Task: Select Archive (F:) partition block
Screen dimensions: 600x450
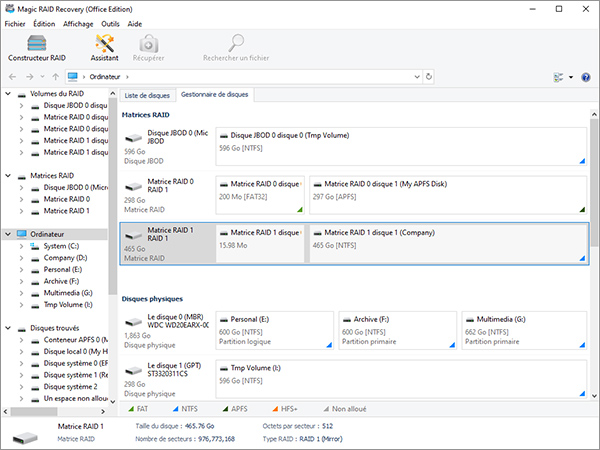Action: click(x=398, y=330)
